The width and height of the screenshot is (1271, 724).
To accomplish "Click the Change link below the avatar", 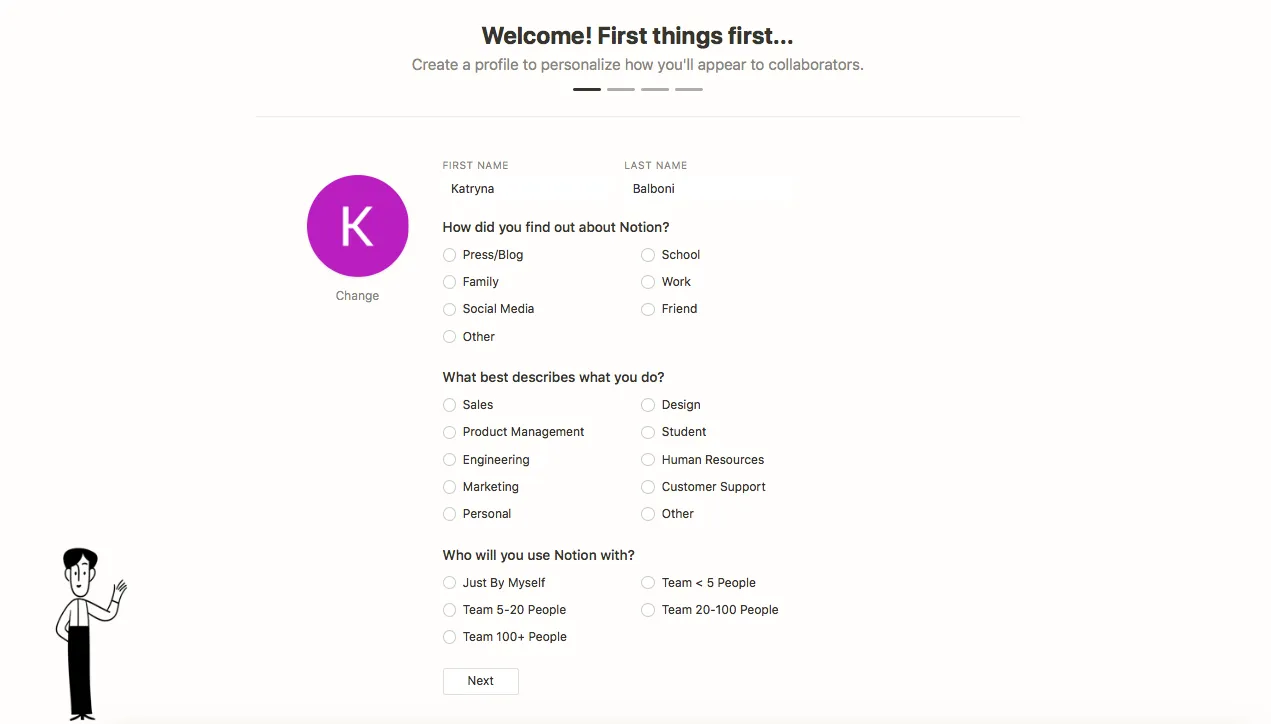I will point(357,295).
